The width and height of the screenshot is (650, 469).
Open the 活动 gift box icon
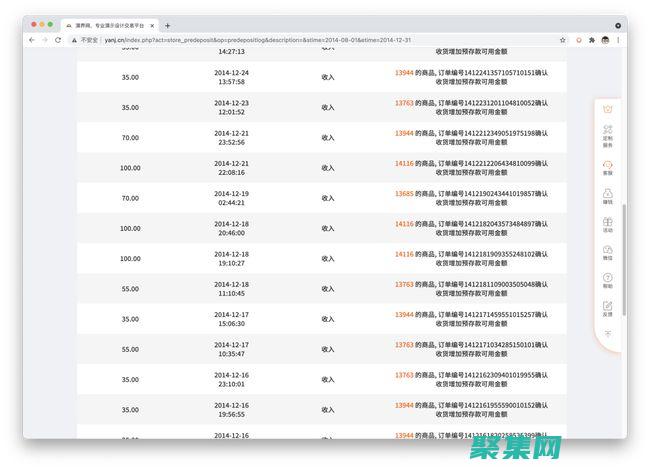pyautogui.click(x=608, y=224)
